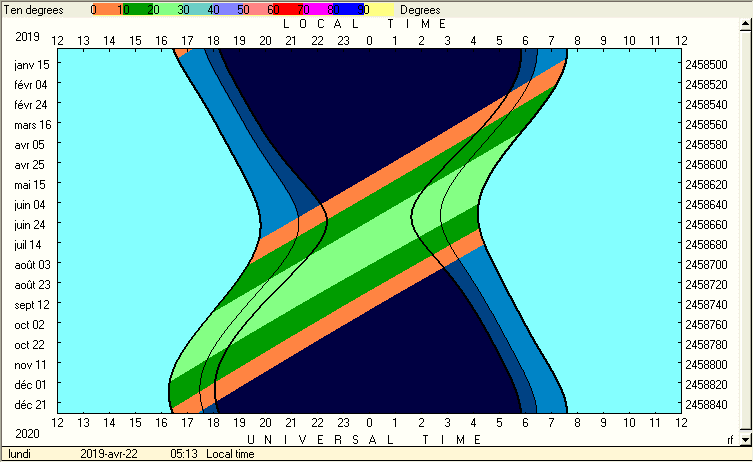Screen dimensions: 754x463
Task: Select the yellow 90 degrees legend swatch
Action: (379, 10)
